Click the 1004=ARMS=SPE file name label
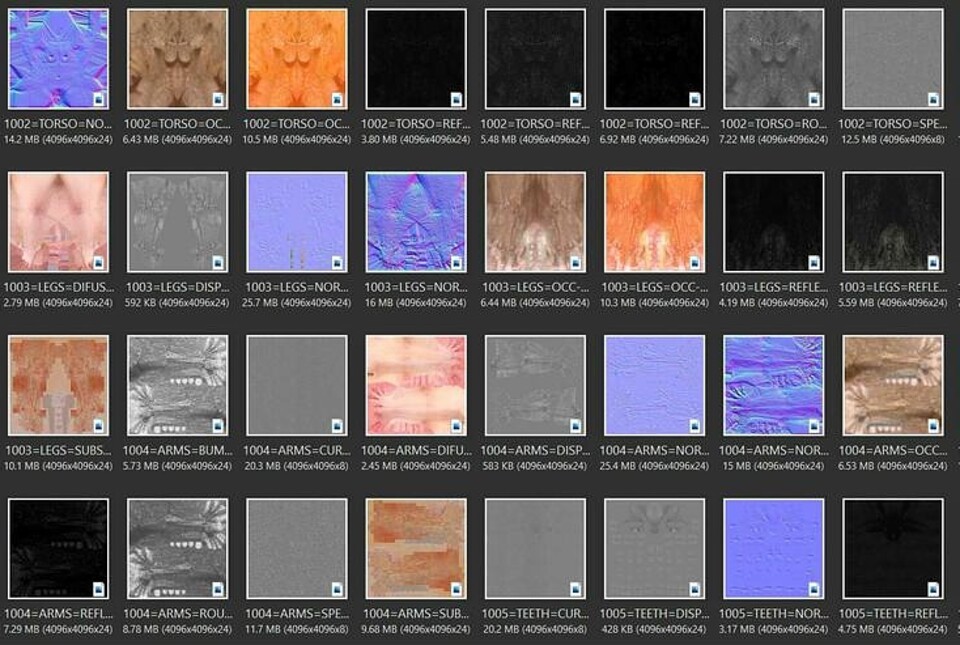 click(x=293, y=612)
